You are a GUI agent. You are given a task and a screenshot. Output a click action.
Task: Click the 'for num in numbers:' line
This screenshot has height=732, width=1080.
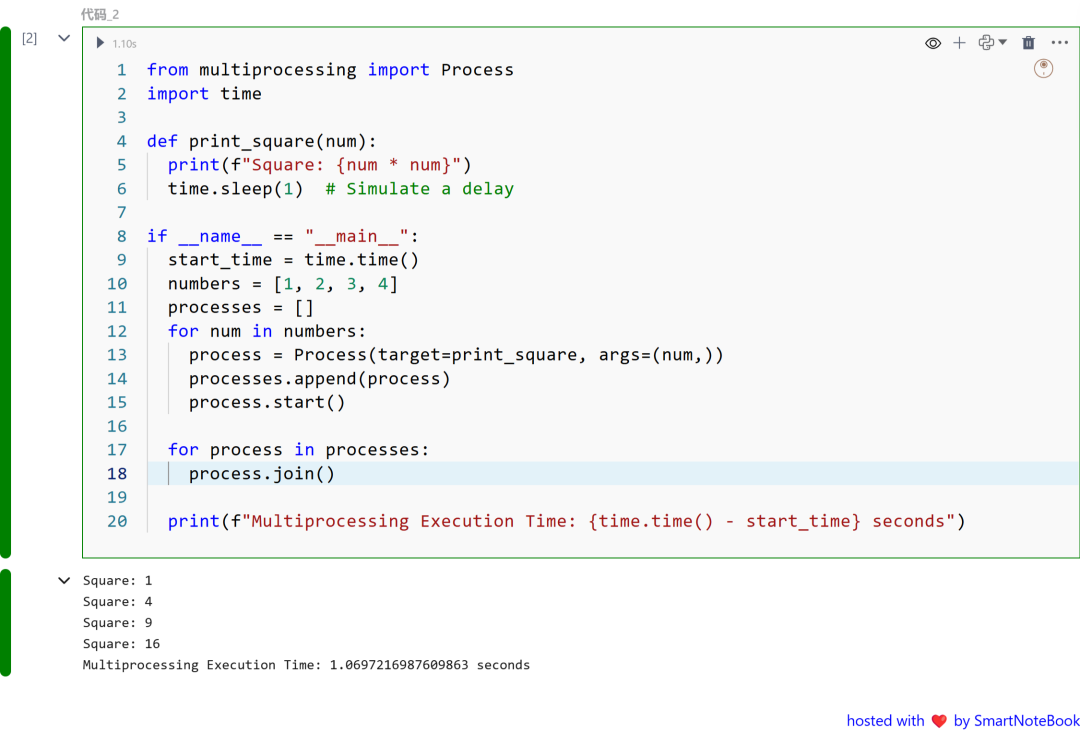[267, 331]
